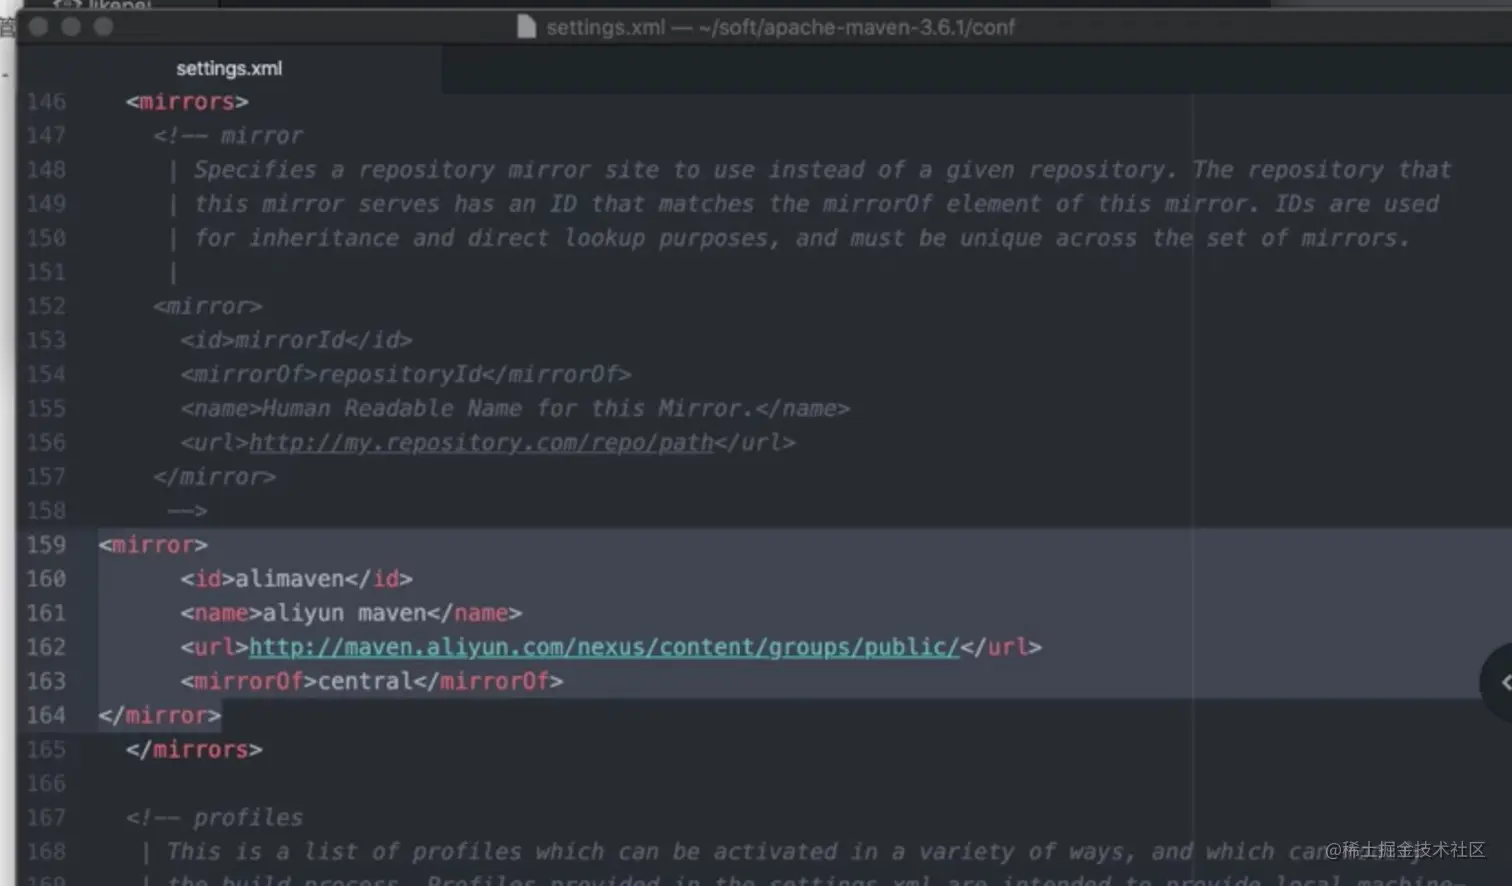
Task: Click line number 159 in the gutter
Action: [46, 545]
